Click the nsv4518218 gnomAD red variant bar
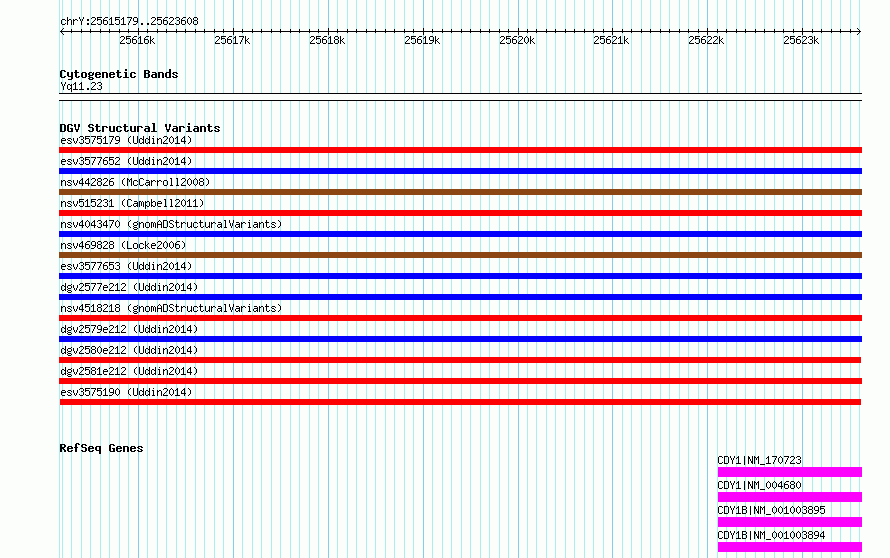This screenshot has width=890, height=558. click(x=460, y=318)
